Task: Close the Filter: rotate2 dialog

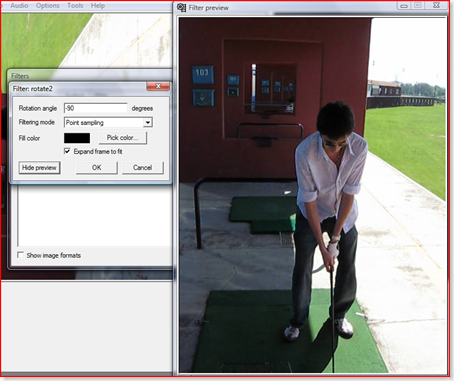Action: tap(158, 86)
